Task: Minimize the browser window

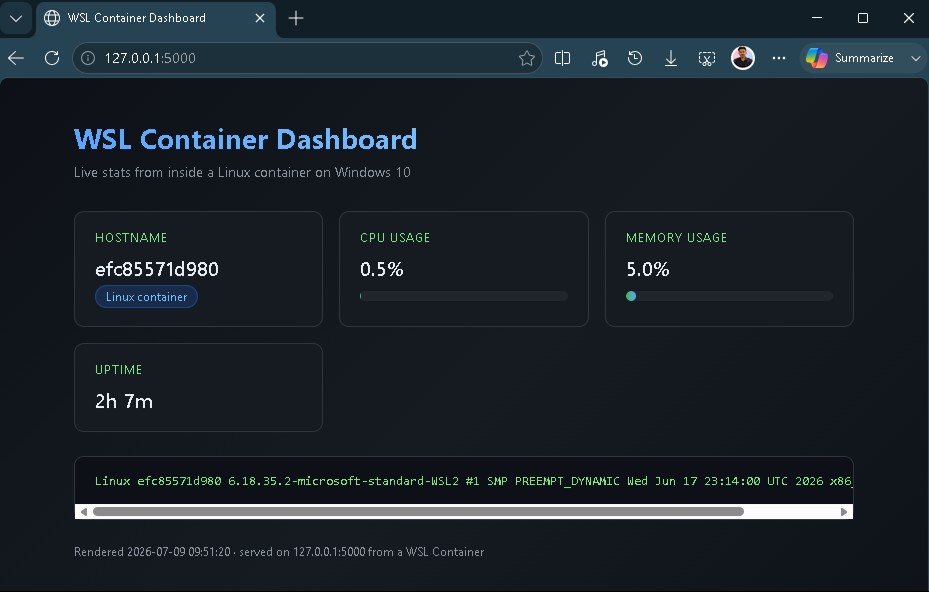Action: click(817, 18)
